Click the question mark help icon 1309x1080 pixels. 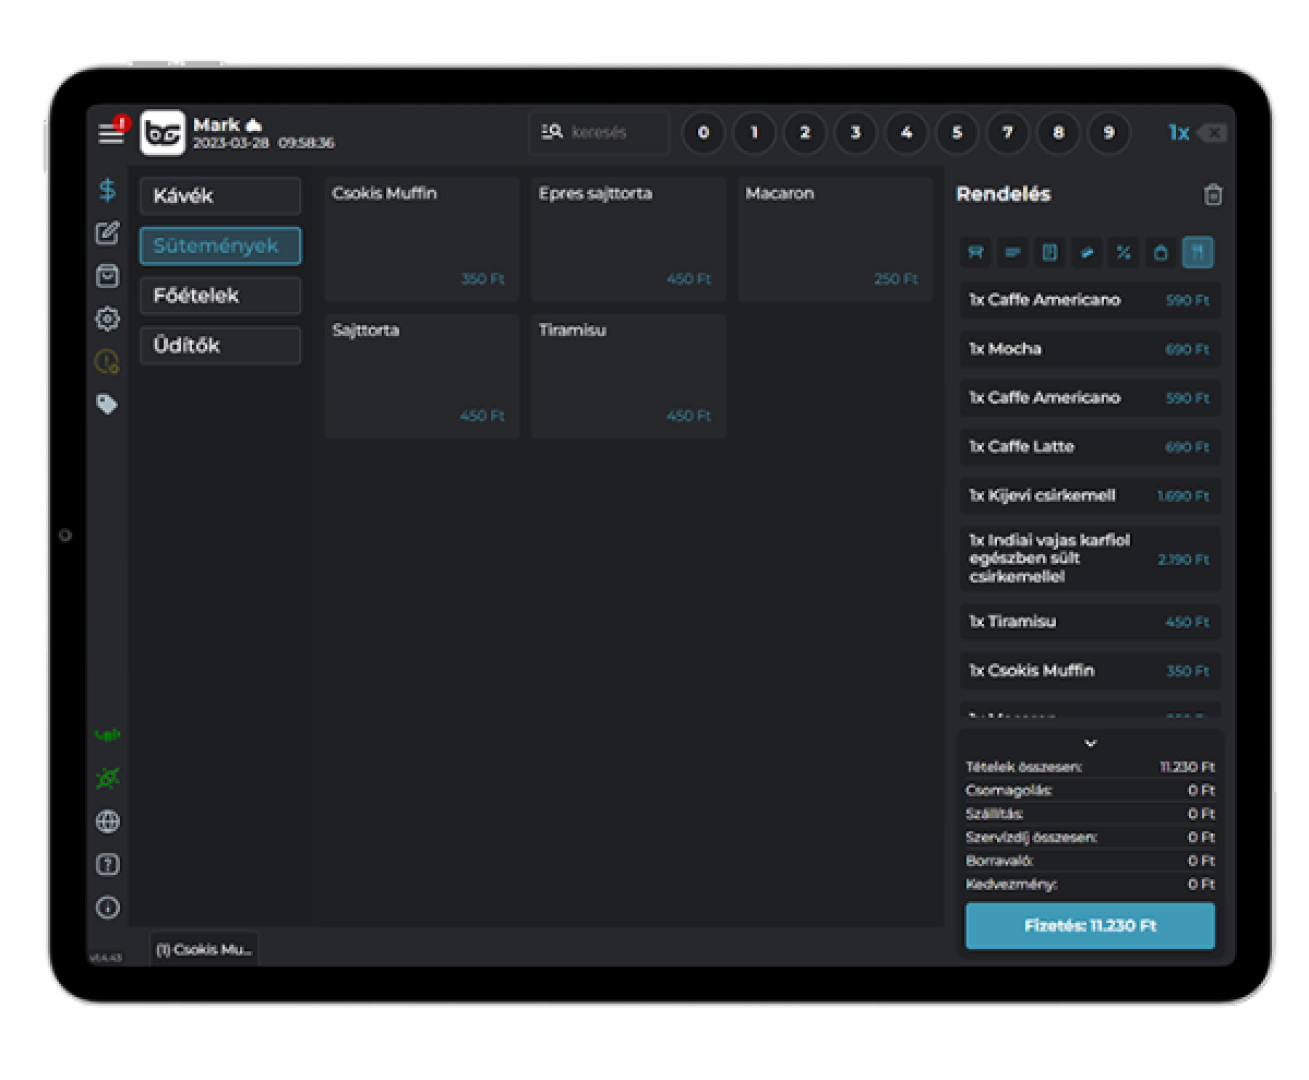pos(107,864)
